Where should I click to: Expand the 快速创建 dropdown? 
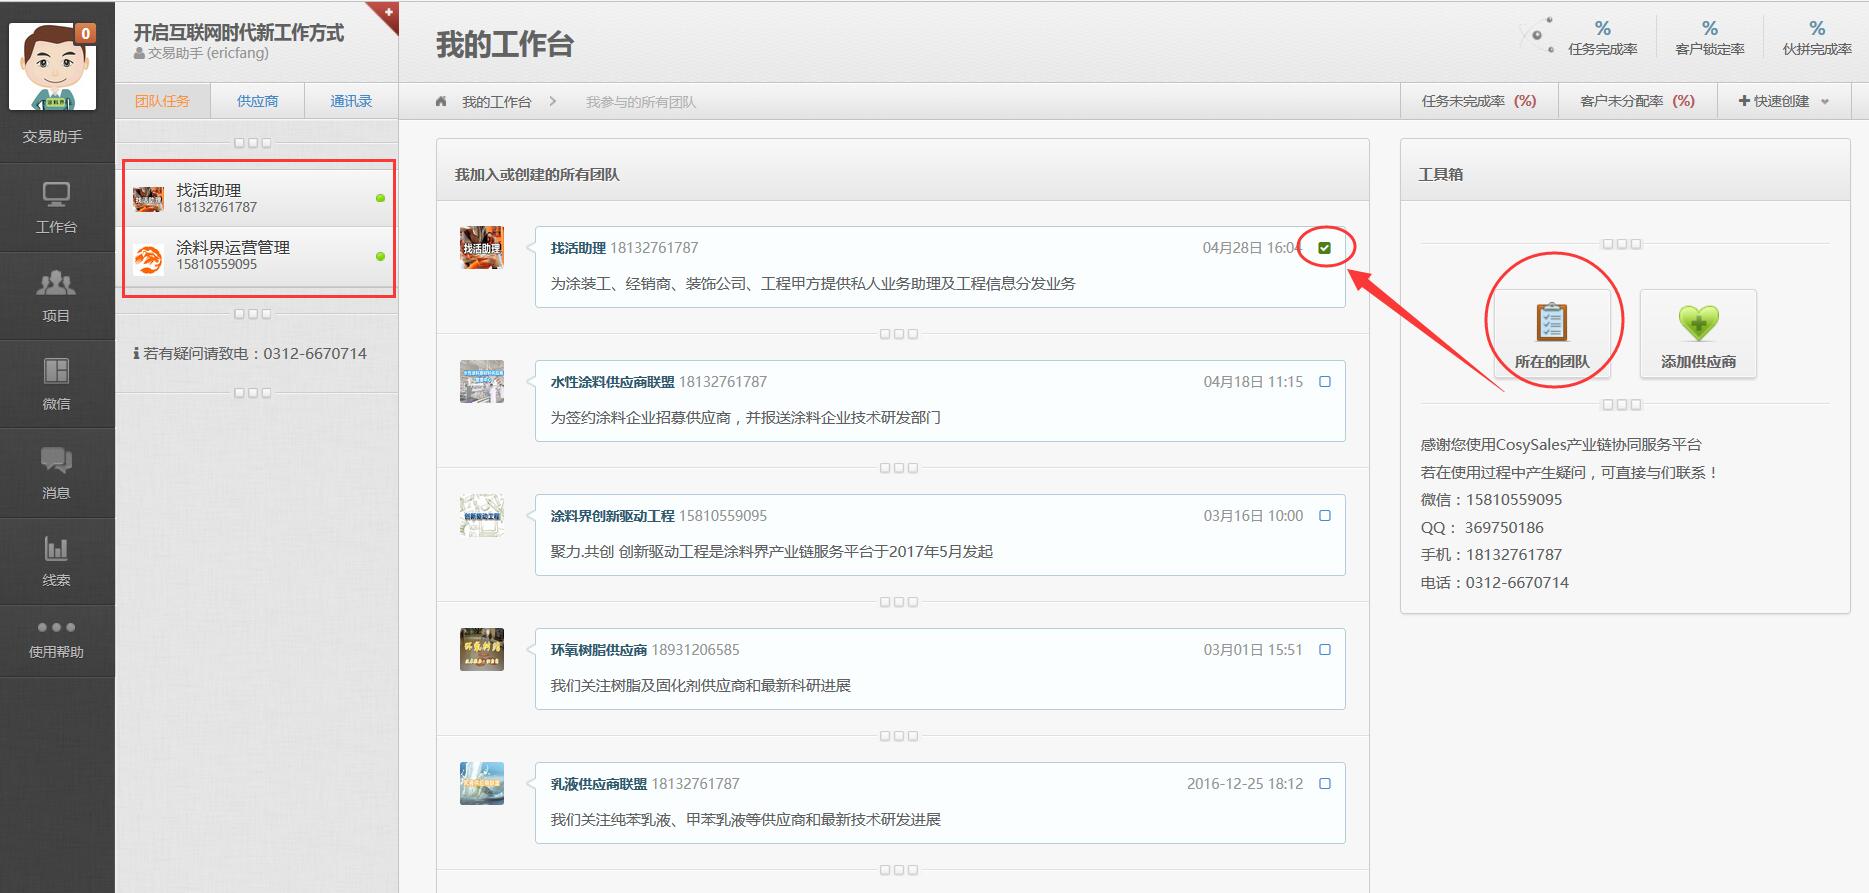[x=1783, y=101]
